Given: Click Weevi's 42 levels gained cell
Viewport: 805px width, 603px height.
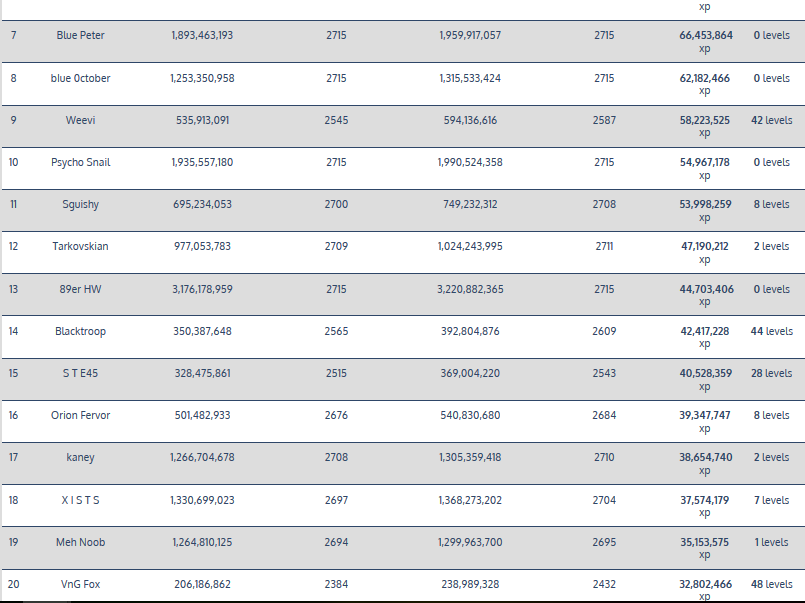Looking at the screenshot, I should tap(771, 120).
